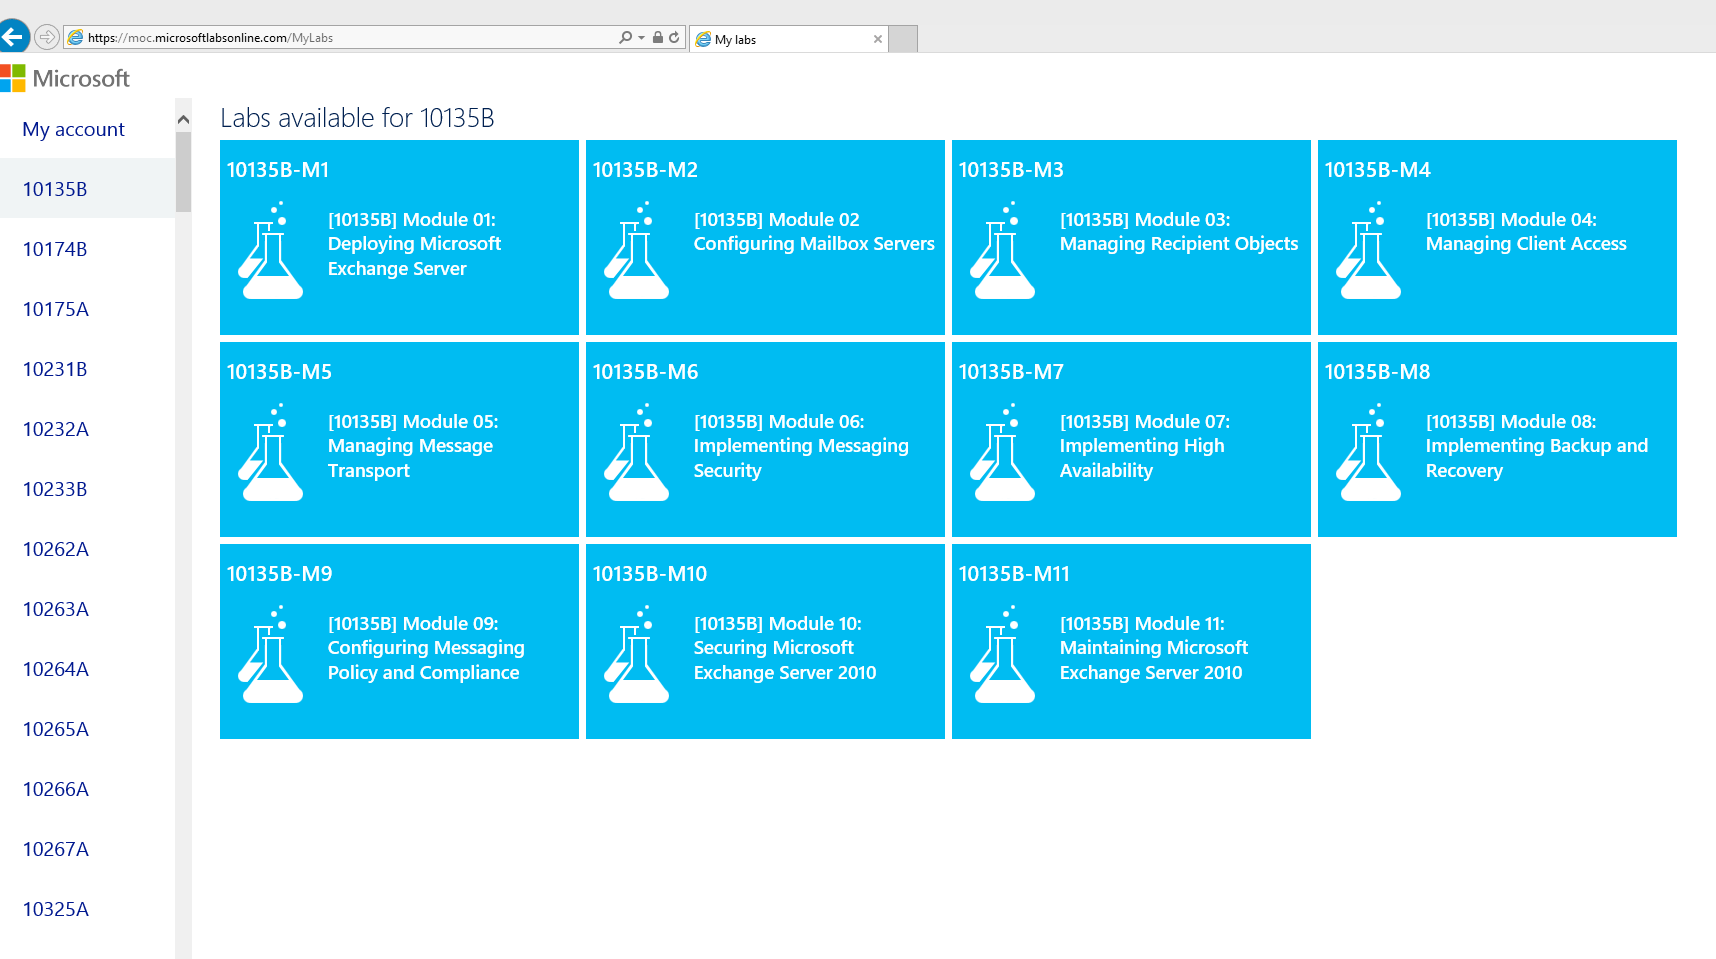
Task: Click flask icon on 10135B-M3 tile
Action: pyautogui.click(x=1003, y=250)
